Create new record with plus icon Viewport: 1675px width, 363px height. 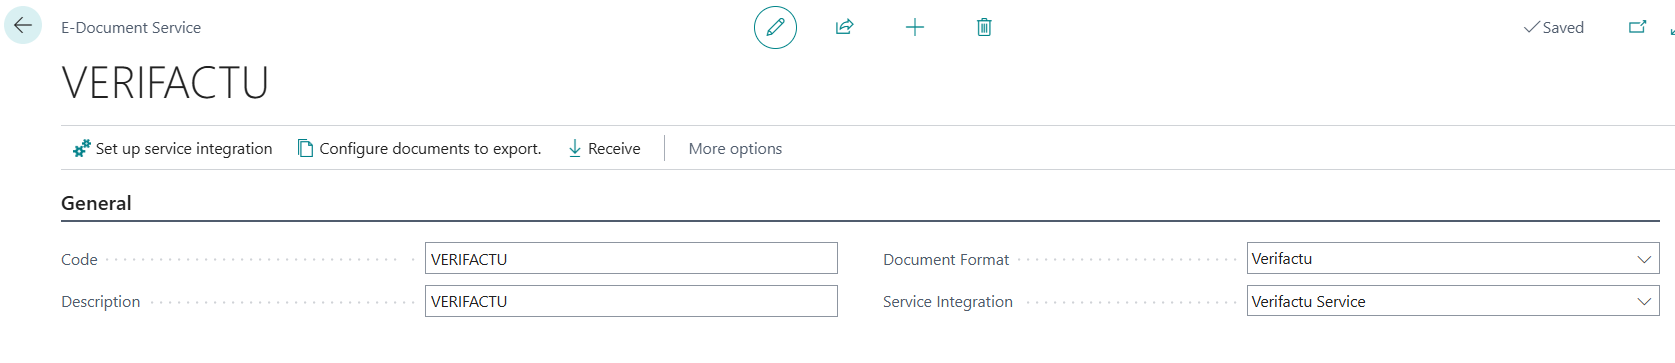point(914,27)
